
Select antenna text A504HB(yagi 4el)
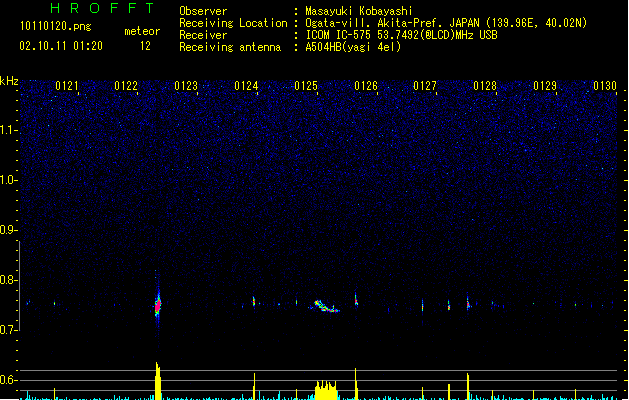(x=353, y=47)
